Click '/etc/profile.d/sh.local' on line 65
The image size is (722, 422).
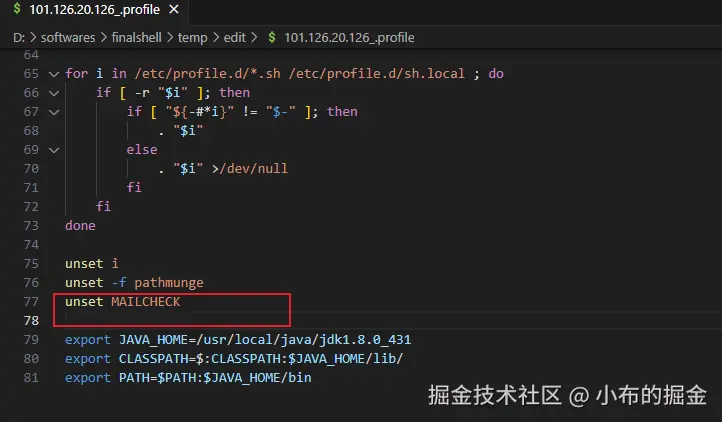(x=377, y=74)
